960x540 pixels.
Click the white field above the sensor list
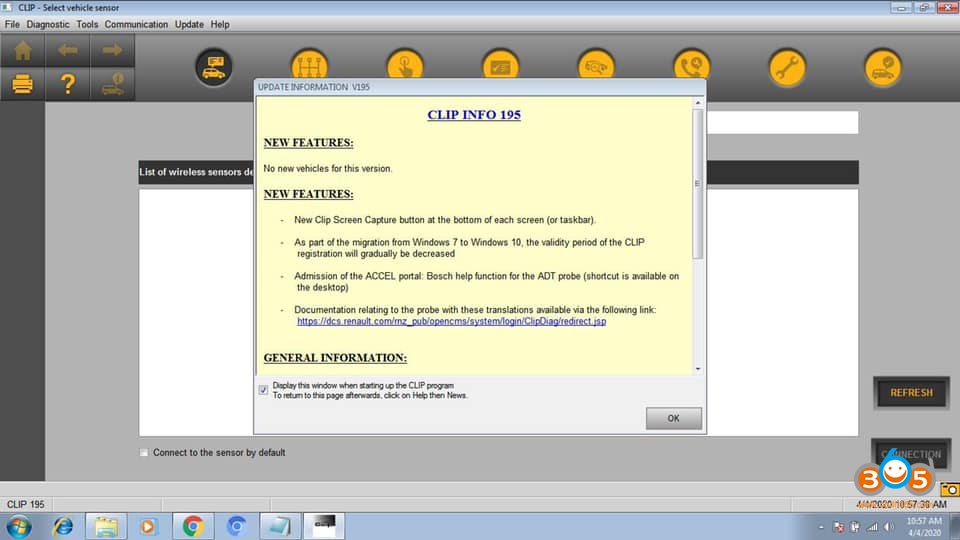pos(782,122)
